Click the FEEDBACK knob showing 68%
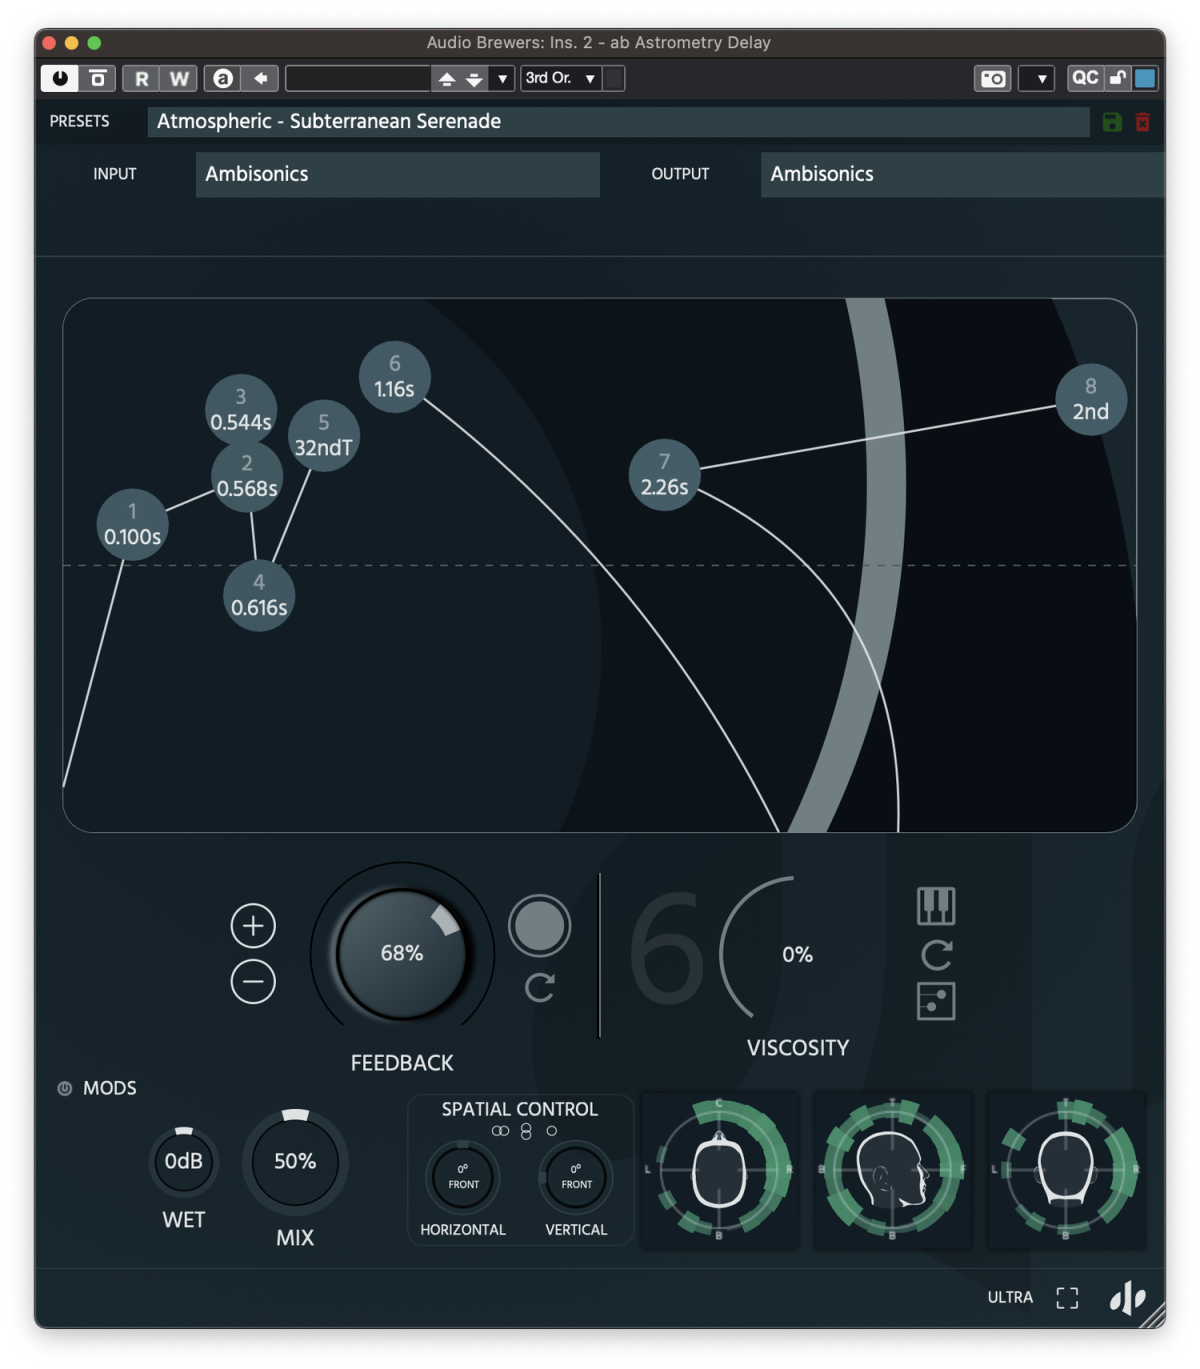Viewport: 1200px width, 1369px height. click(x=402, y=953)
